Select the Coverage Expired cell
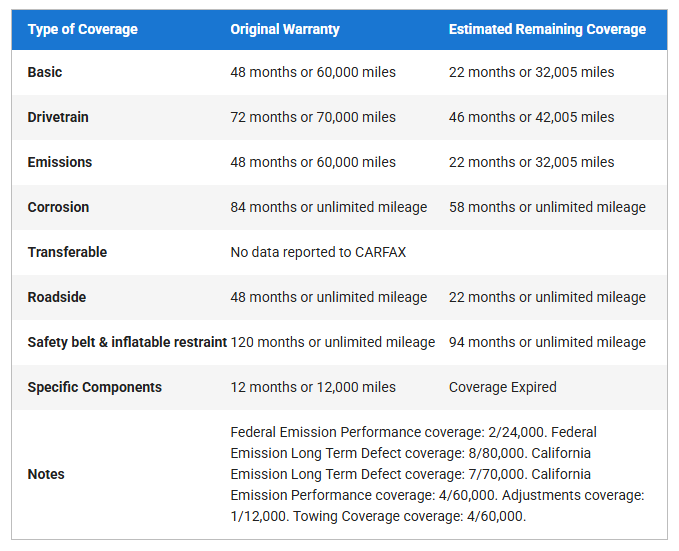 coord(502,387)
